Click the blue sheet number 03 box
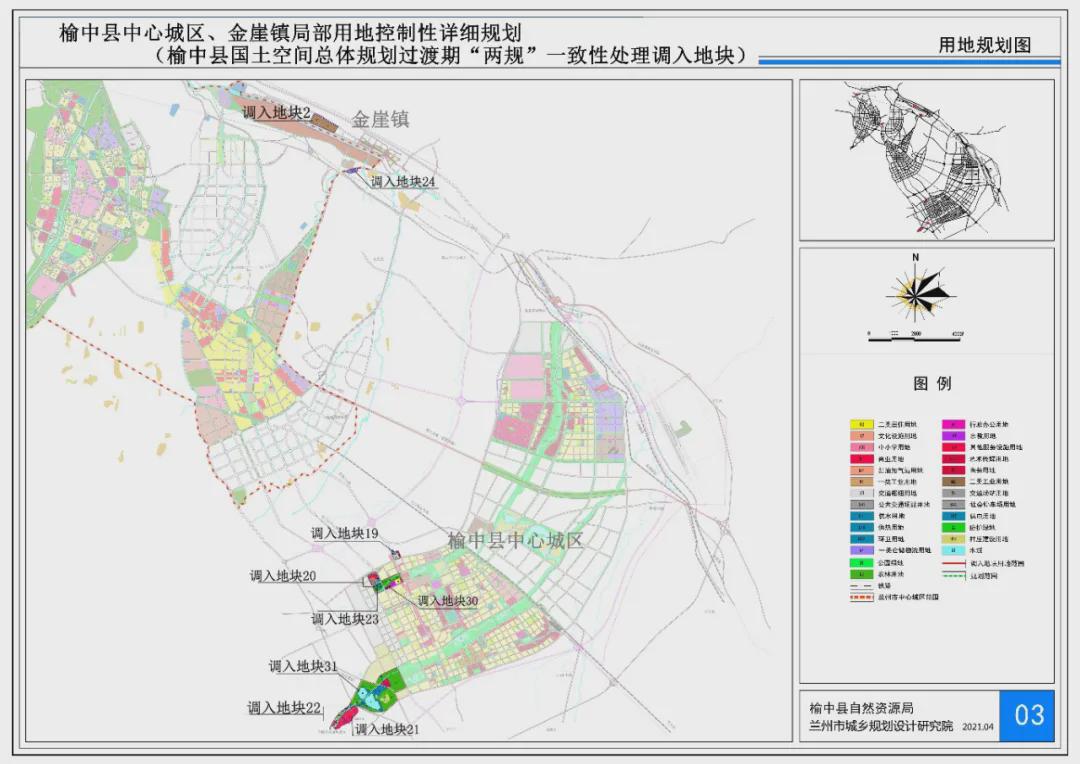1080x764 pixels. pyautogui.click(x=1027, y=715)
